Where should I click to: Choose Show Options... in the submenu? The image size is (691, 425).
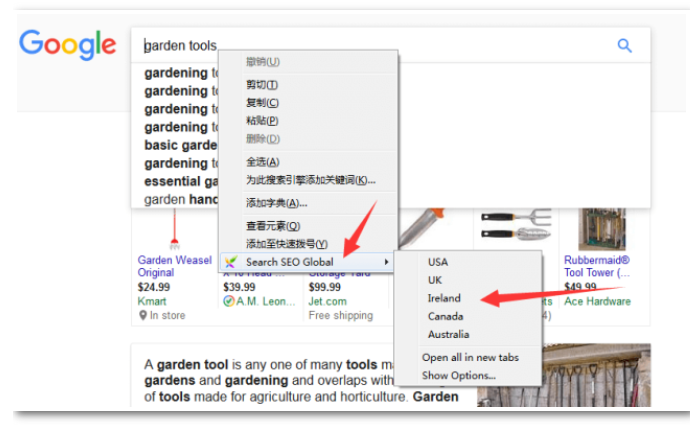pyautogui.click(x=459, y=376)
